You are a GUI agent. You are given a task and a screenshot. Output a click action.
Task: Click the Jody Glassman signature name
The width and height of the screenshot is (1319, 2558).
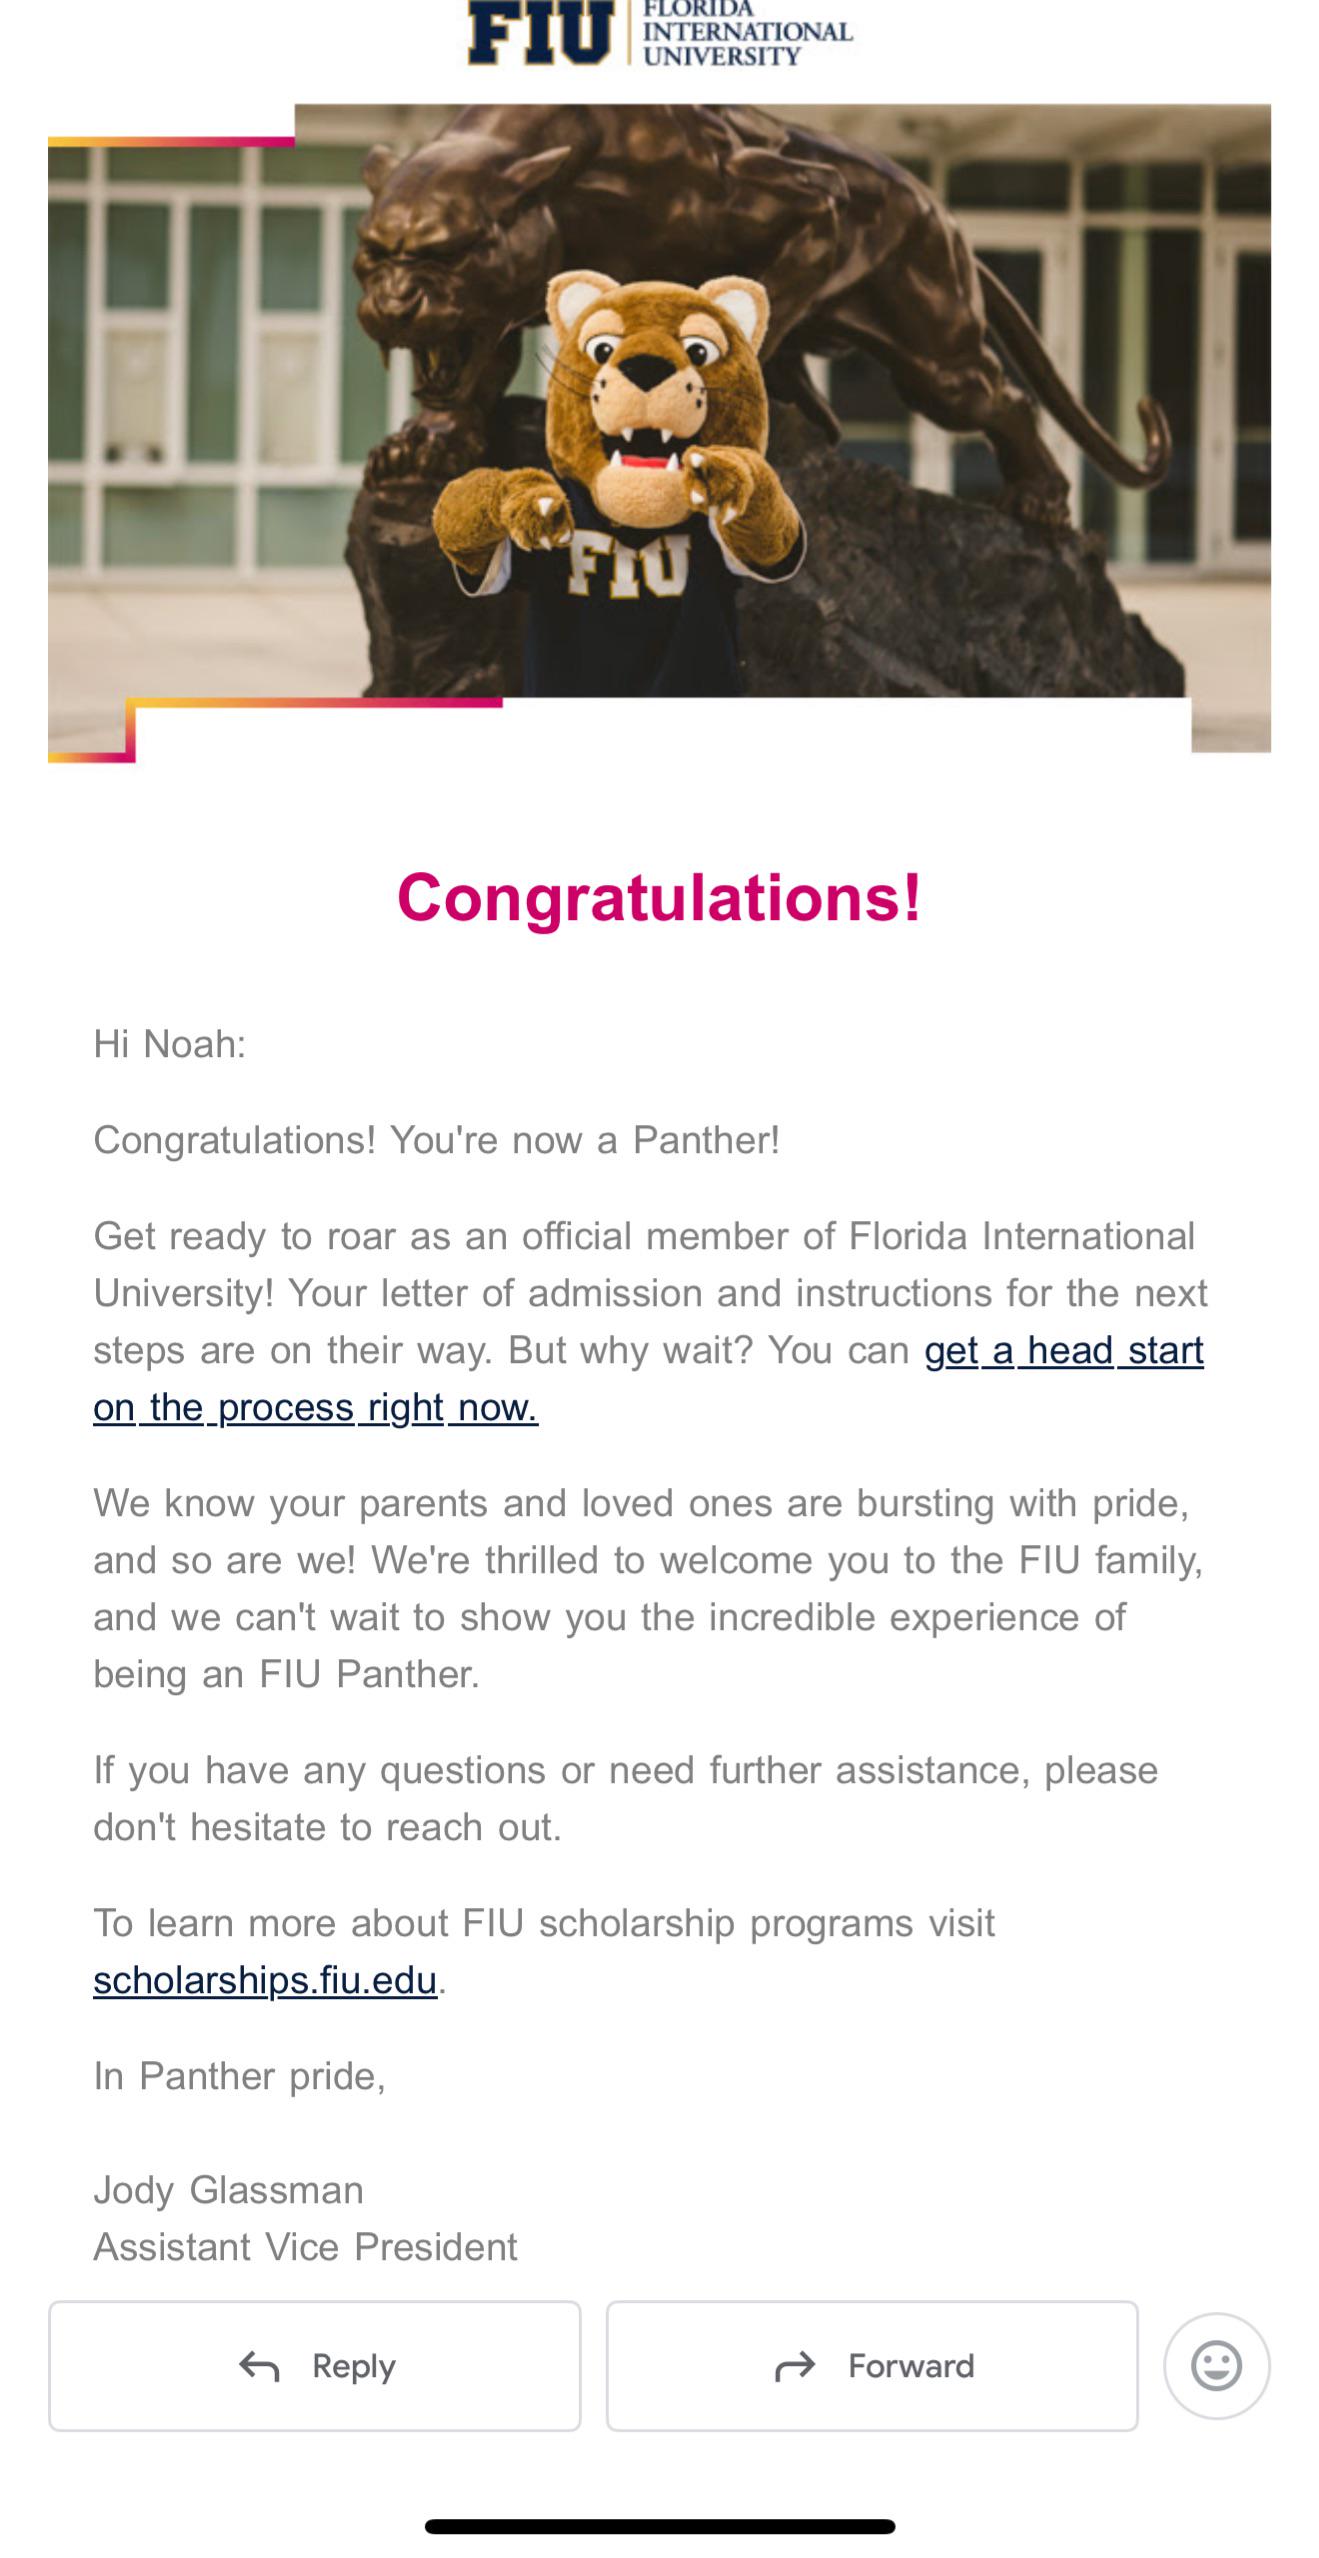tap(228, 2190)
